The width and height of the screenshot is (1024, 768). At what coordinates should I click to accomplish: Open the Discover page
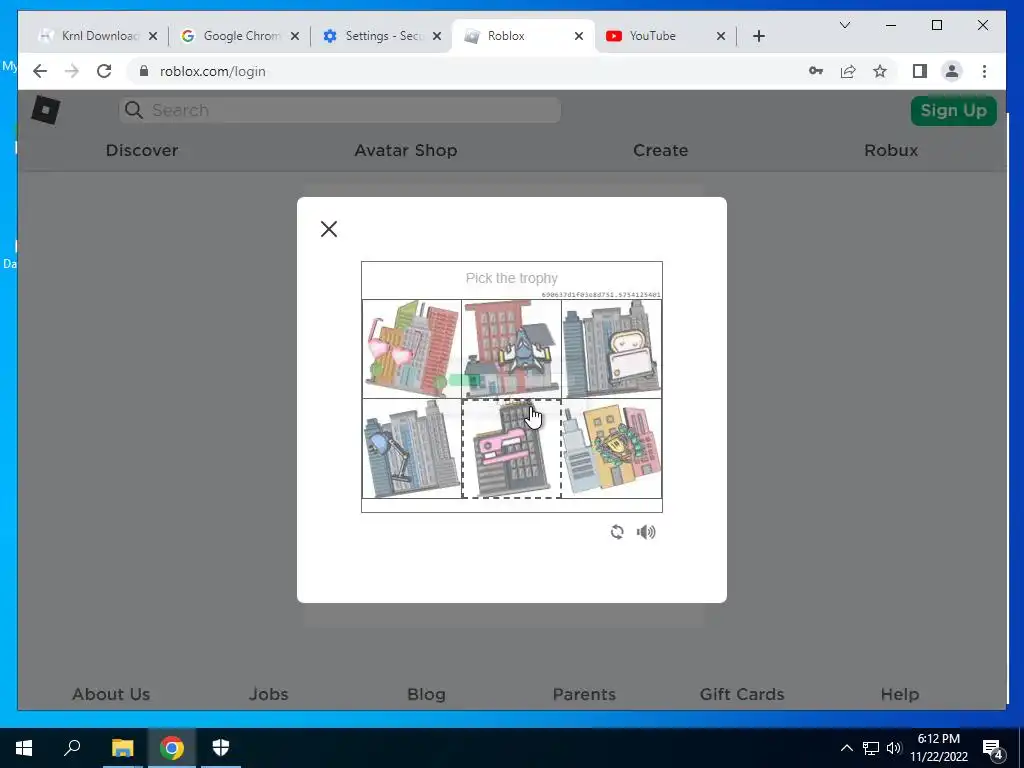pos(142,150)
